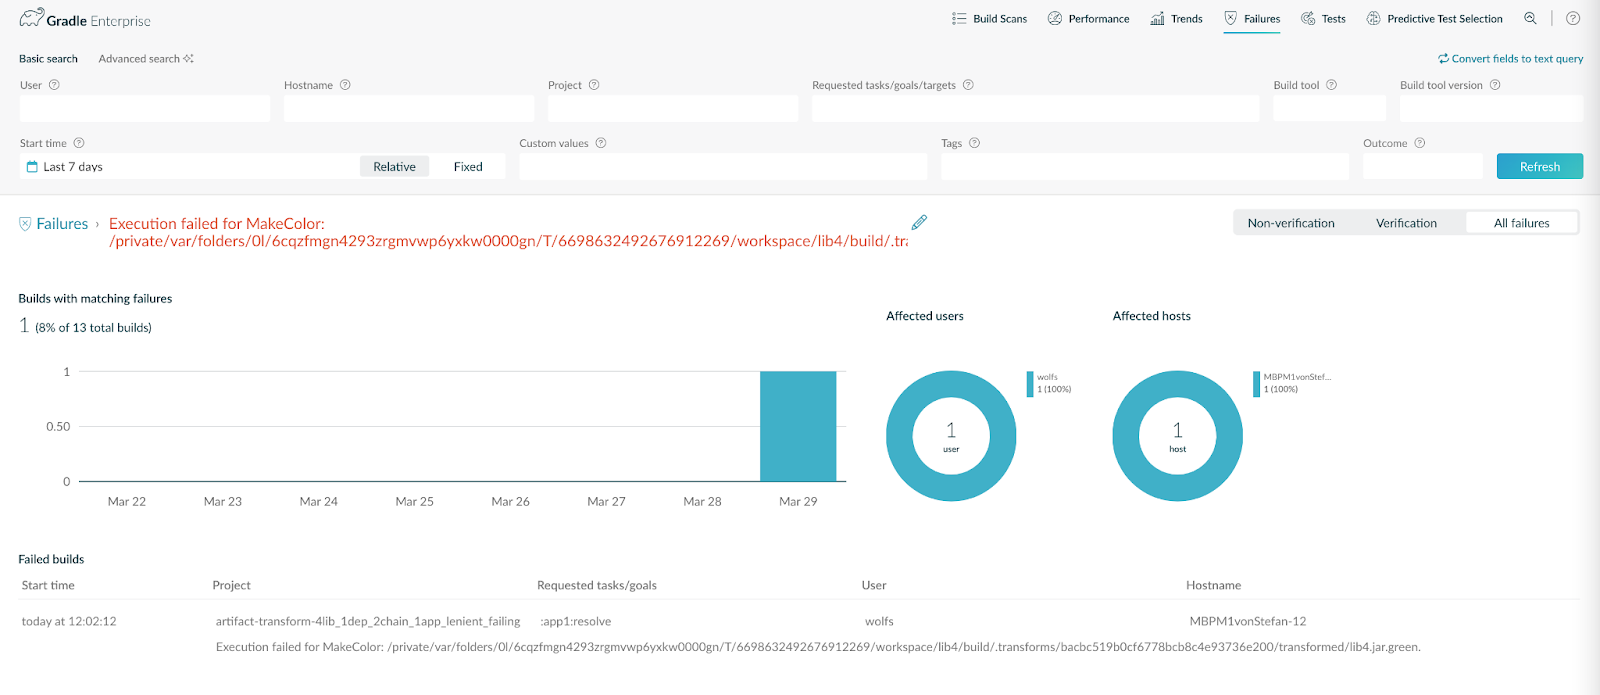Click the Gradle Enterprise elephant logo
Image resolution: width=1600 pixels, height=695 pixels.
[31, 18]
